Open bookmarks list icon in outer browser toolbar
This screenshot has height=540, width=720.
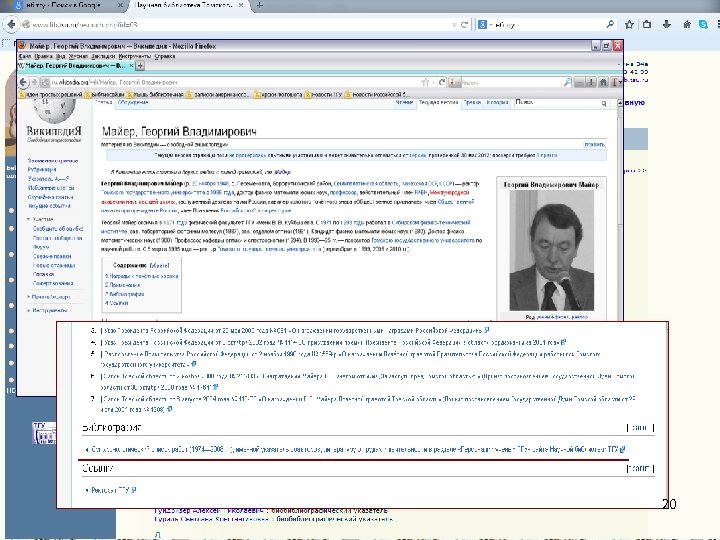[x=647, y=24]
